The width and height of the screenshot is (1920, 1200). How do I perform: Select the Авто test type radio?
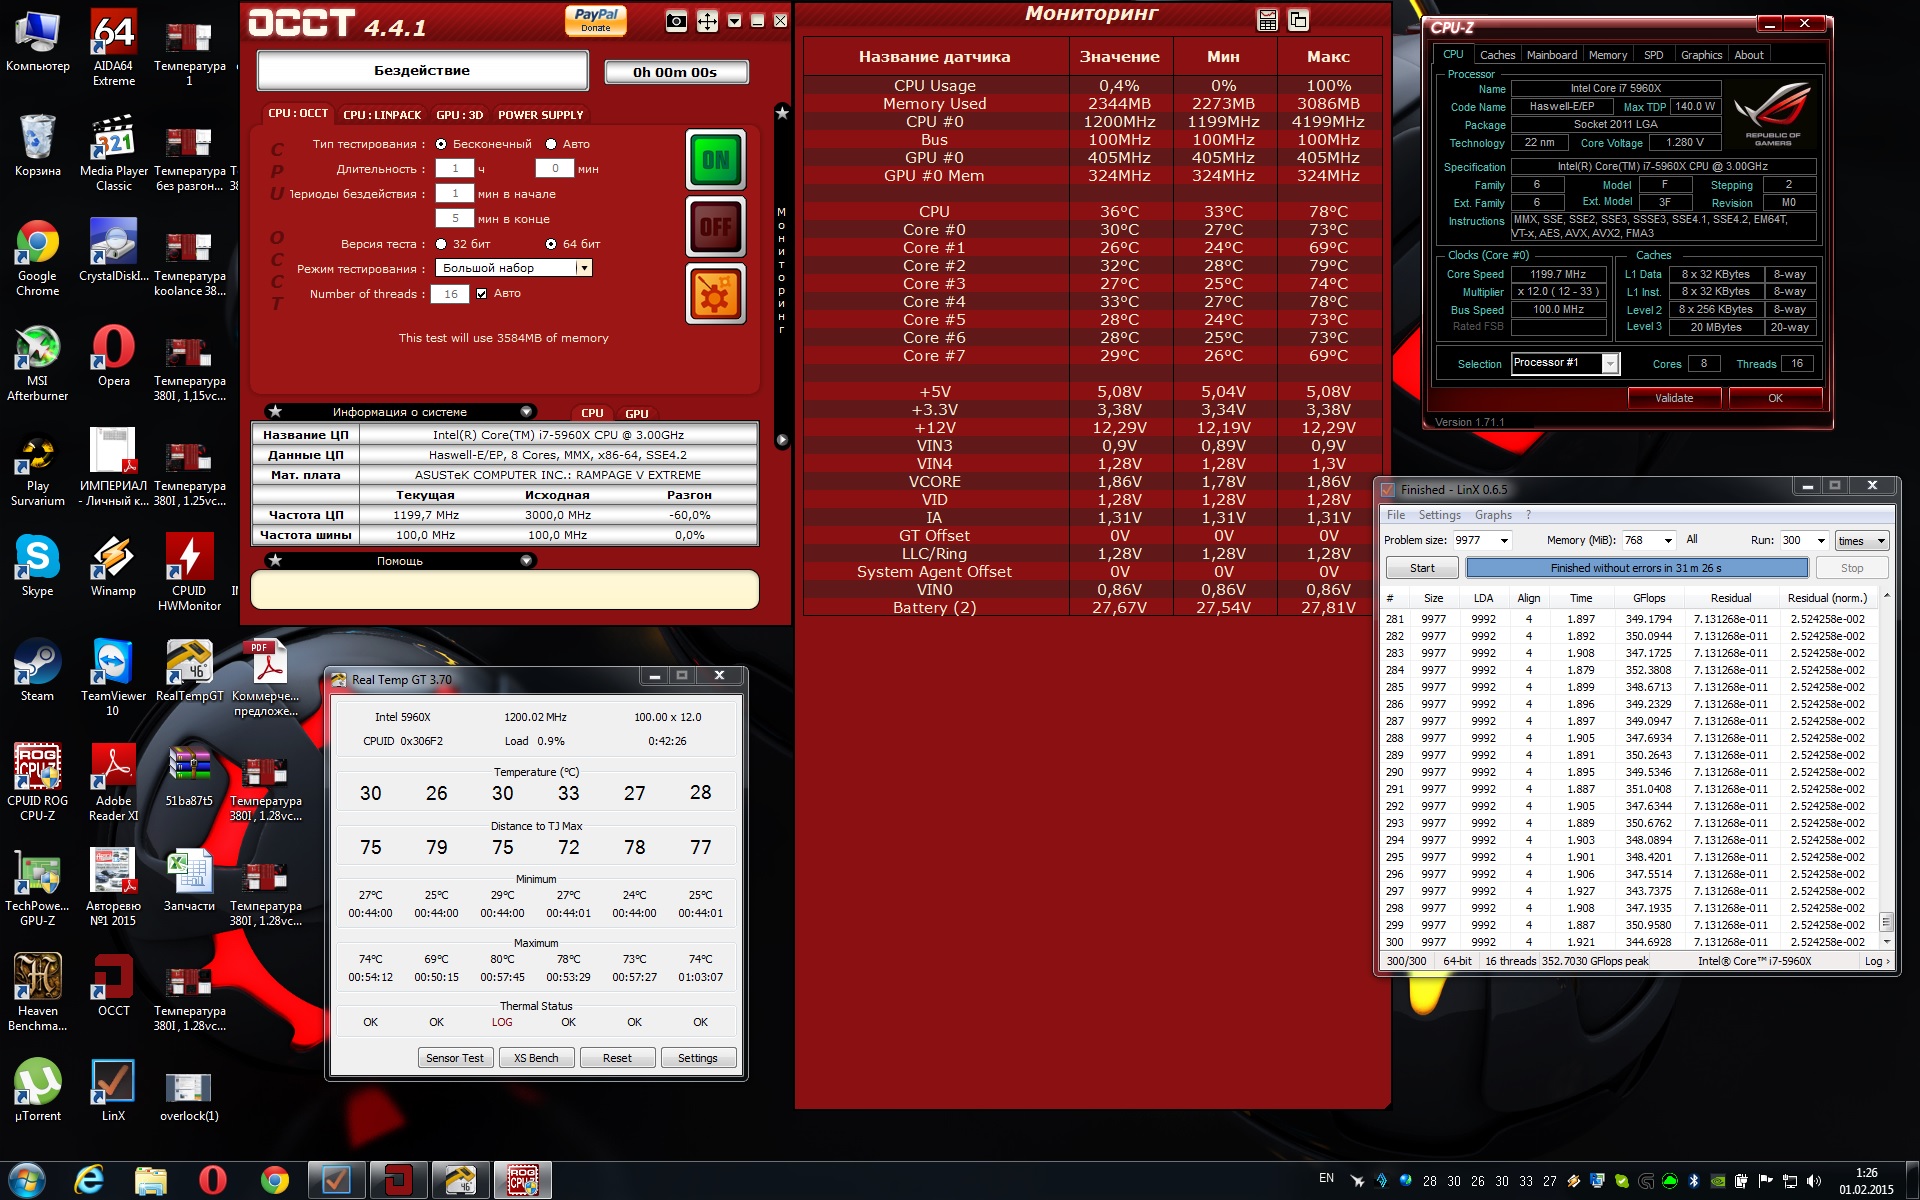(x=551, y=144)
